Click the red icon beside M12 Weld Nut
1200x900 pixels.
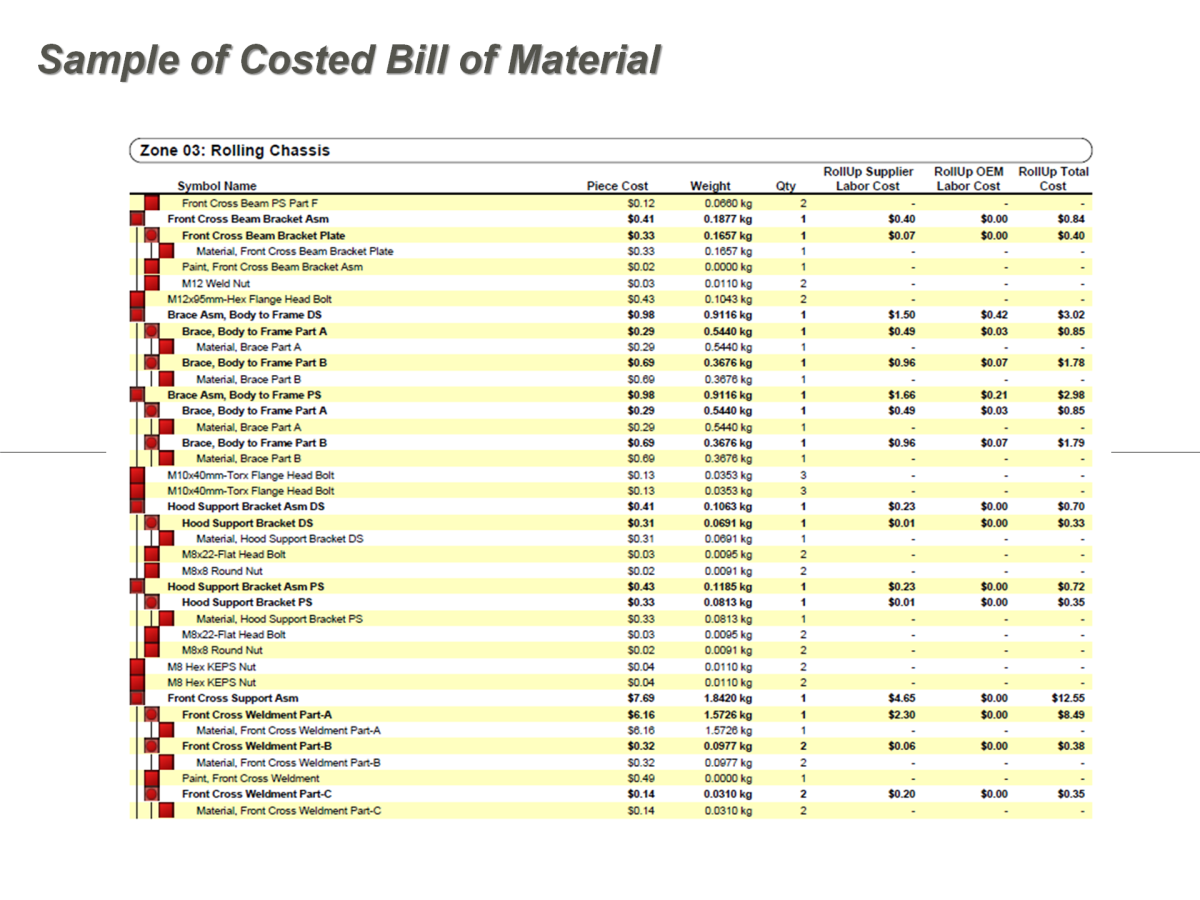(152, 283)
